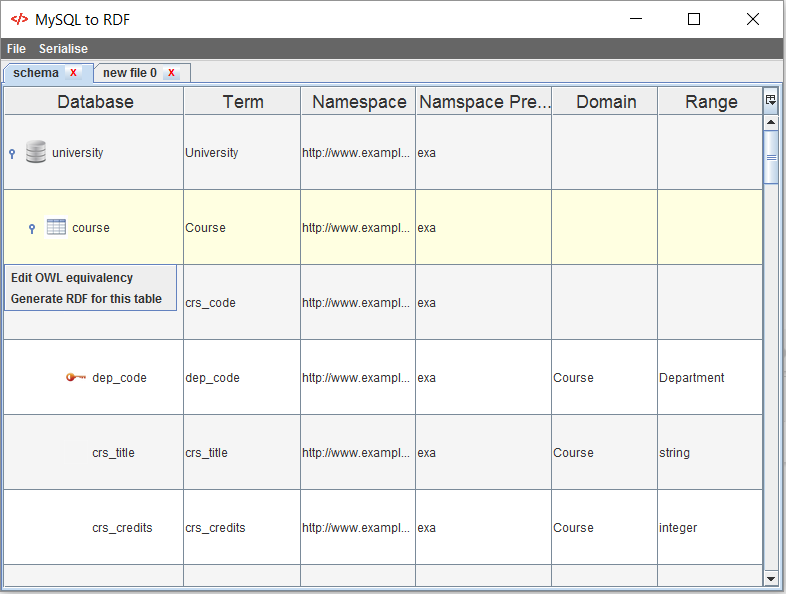Maximize the MySQL to RDF window
This screenshot has height=594, width=786.
(x=694, y=19)
